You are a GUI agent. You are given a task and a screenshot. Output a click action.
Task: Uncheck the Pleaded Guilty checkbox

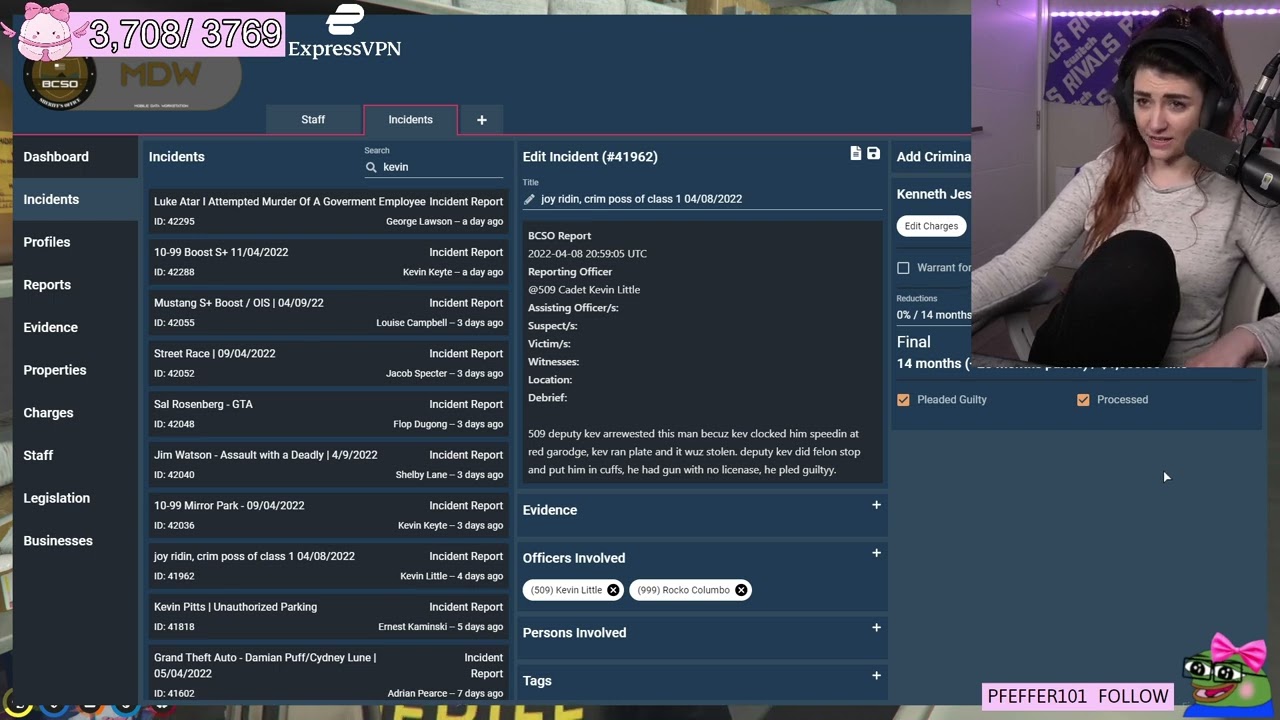[903, 400]
